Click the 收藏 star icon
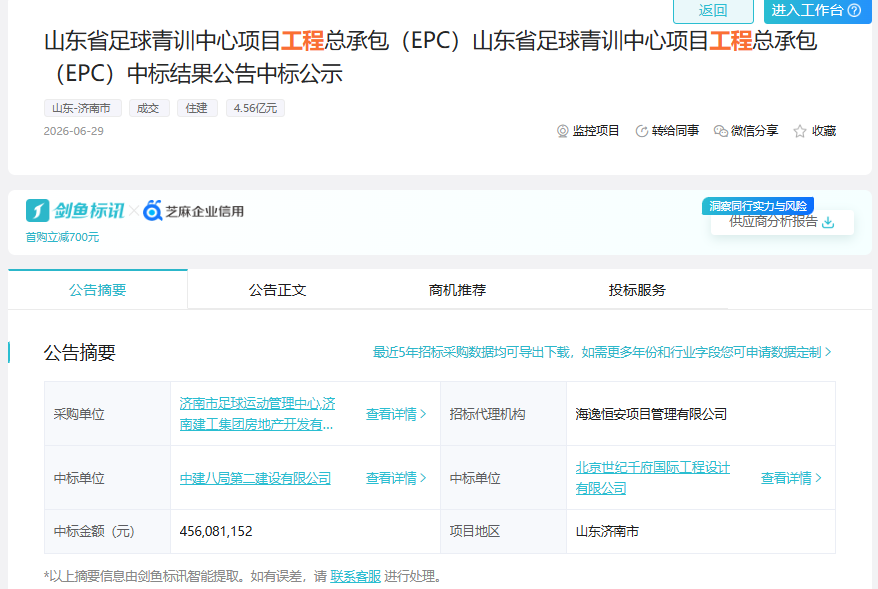This screenshot has width=878, height=589. 800,131
